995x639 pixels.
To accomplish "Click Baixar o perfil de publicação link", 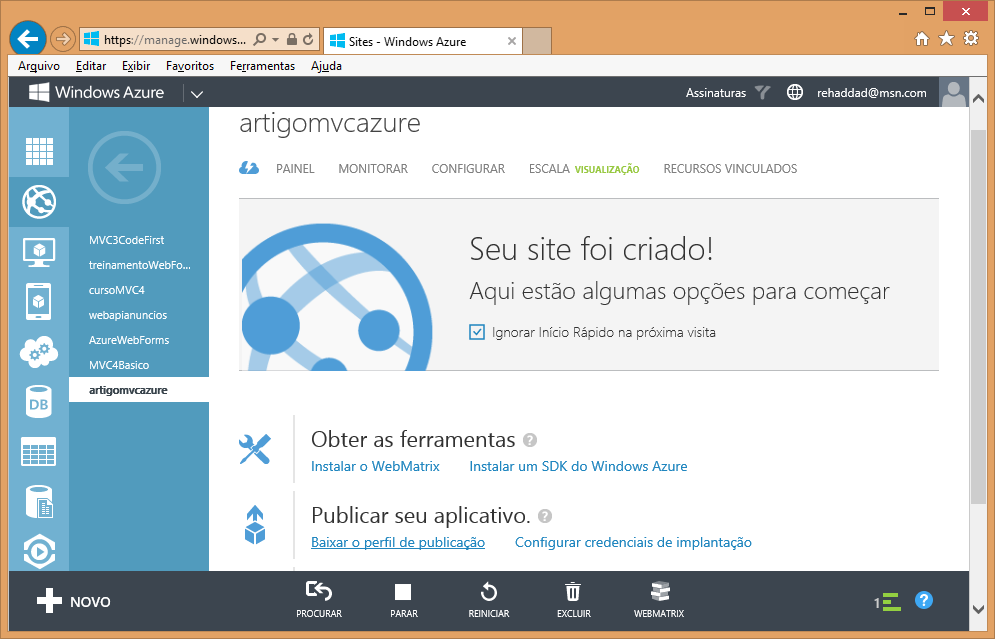I will pyautogui.click(x=398, y=543).
